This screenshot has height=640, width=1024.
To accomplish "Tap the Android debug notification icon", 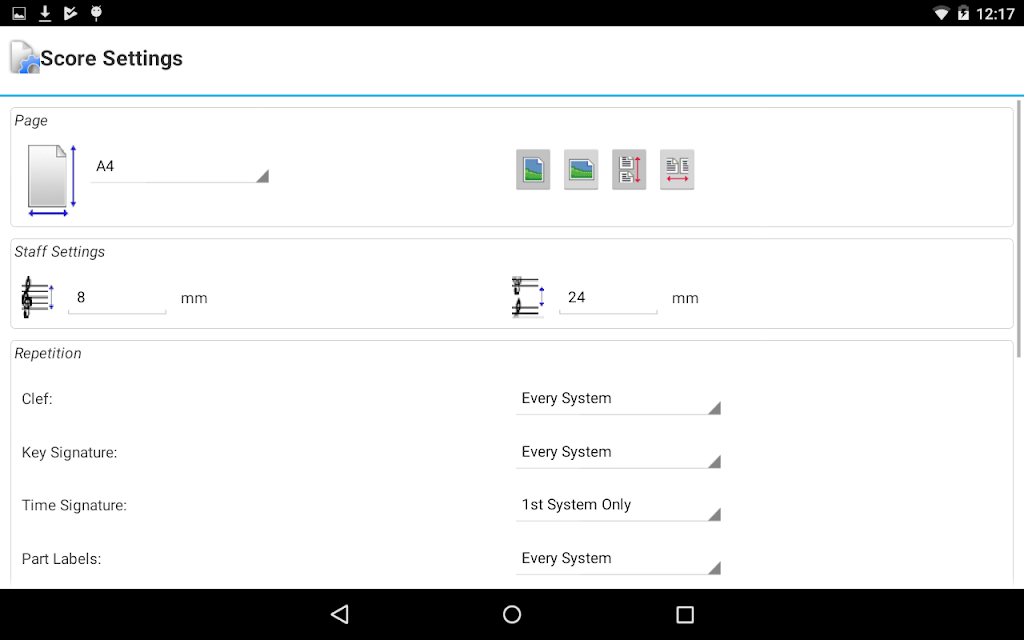I will [x=96, y=13].
